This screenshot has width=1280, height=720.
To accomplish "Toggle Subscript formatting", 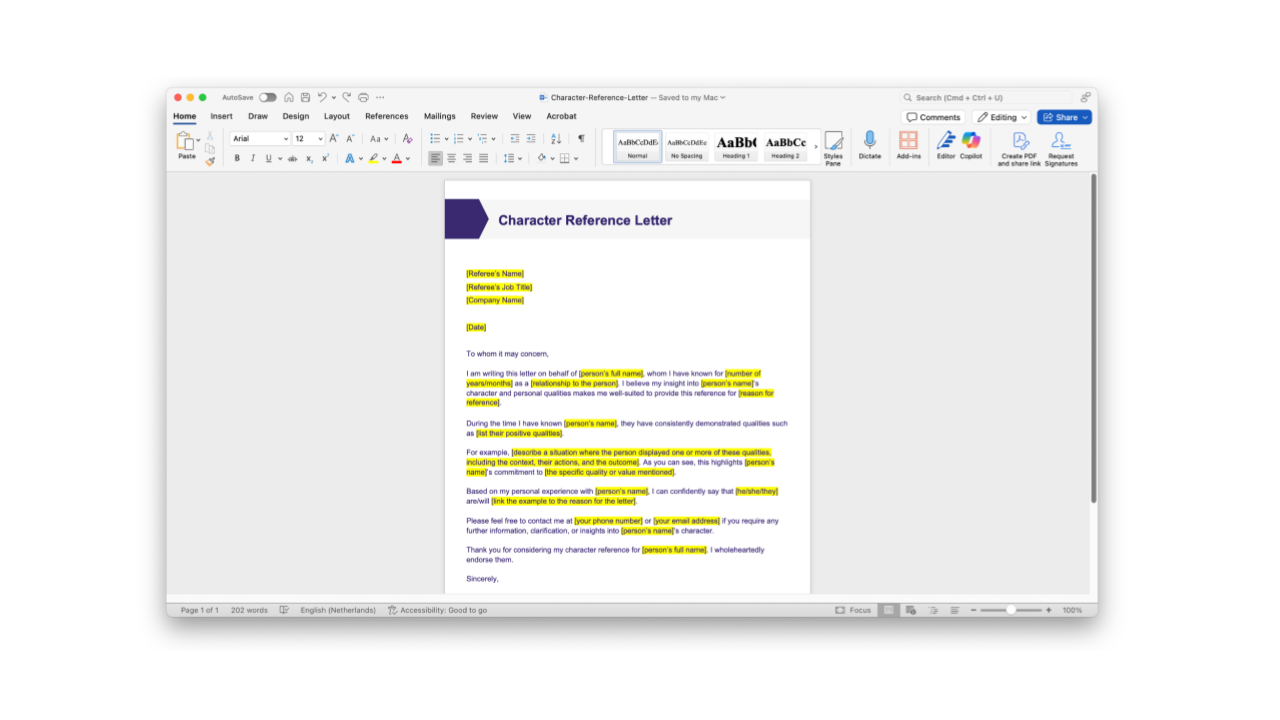I will (309, 158).
